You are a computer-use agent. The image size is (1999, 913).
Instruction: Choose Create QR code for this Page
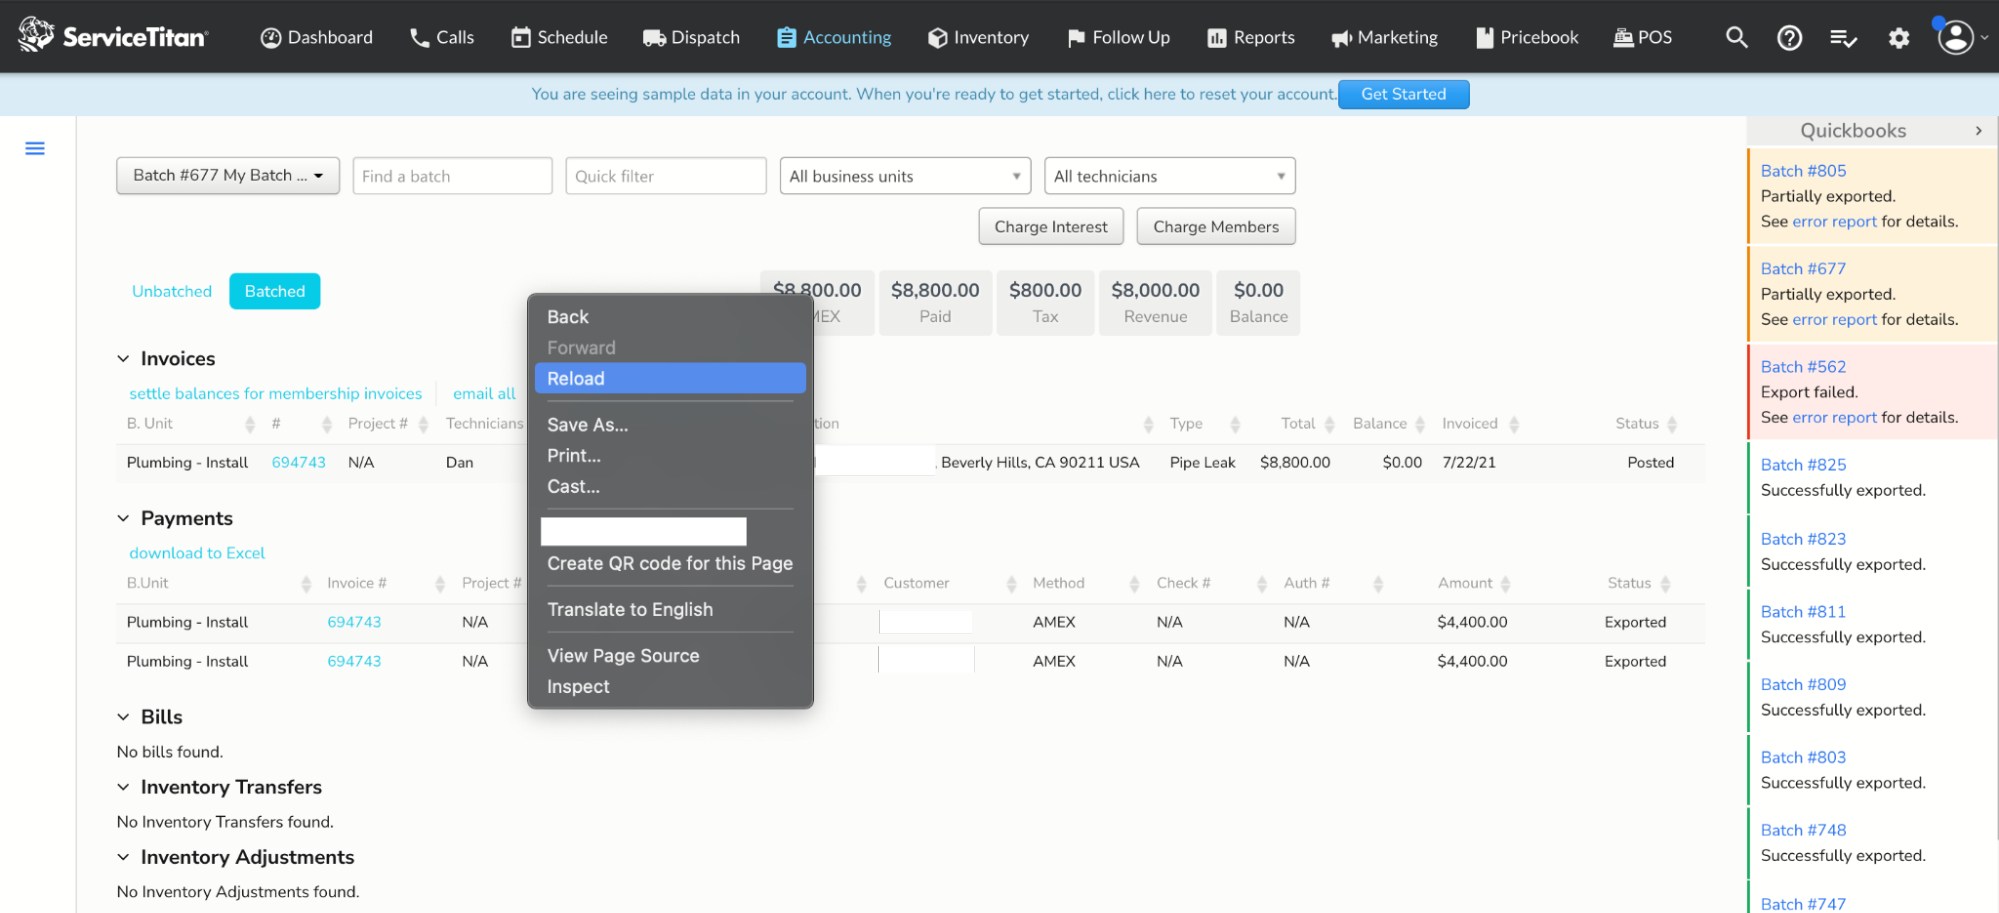tap(670, 564)
